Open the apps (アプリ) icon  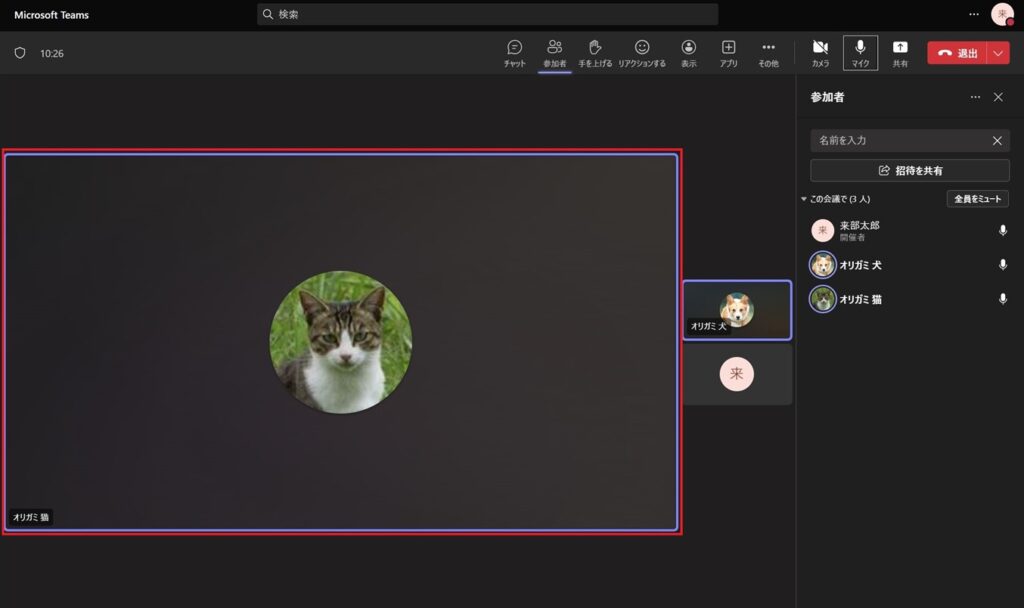point(729,52)
